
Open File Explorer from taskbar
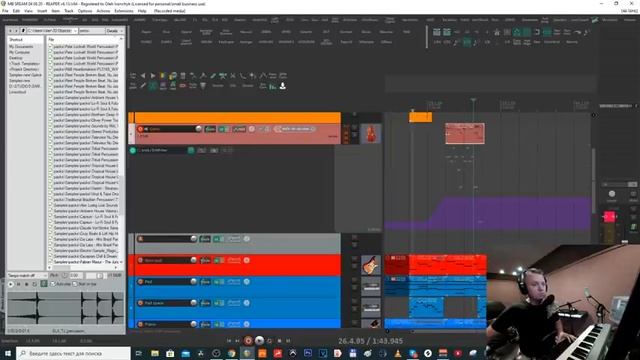pos(155,353)
